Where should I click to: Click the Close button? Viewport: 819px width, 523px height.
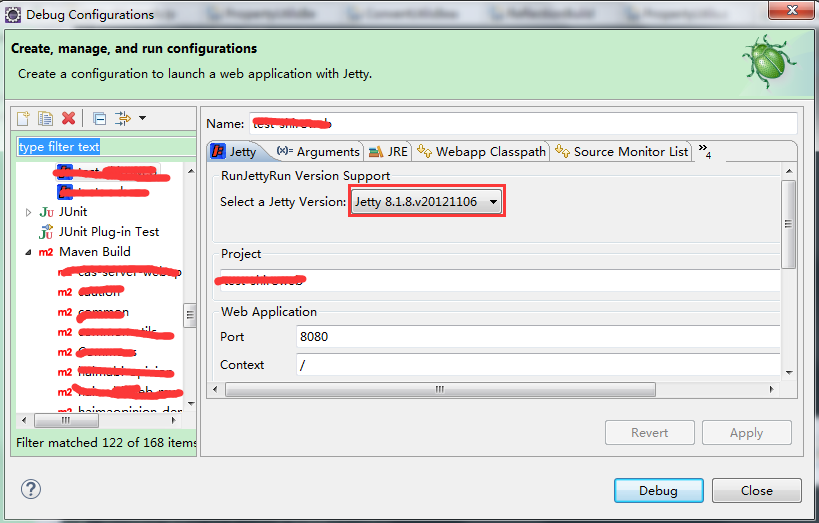[757, 491]
